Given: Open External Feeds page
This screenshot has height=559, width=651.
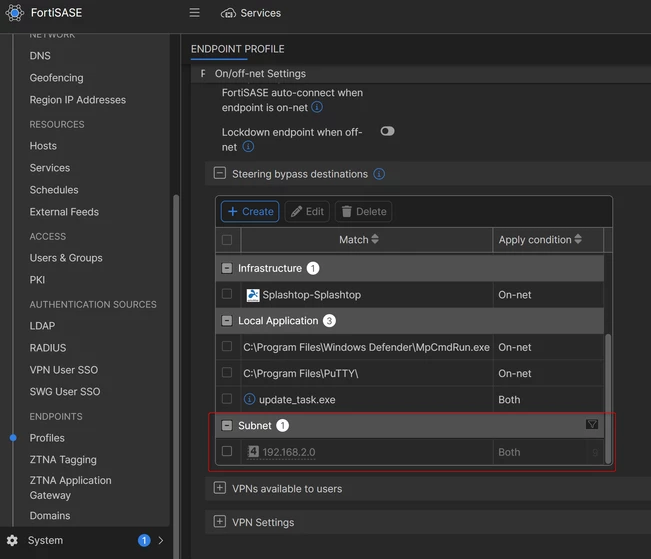Looking at the screenshot, I should coord(64,212).
